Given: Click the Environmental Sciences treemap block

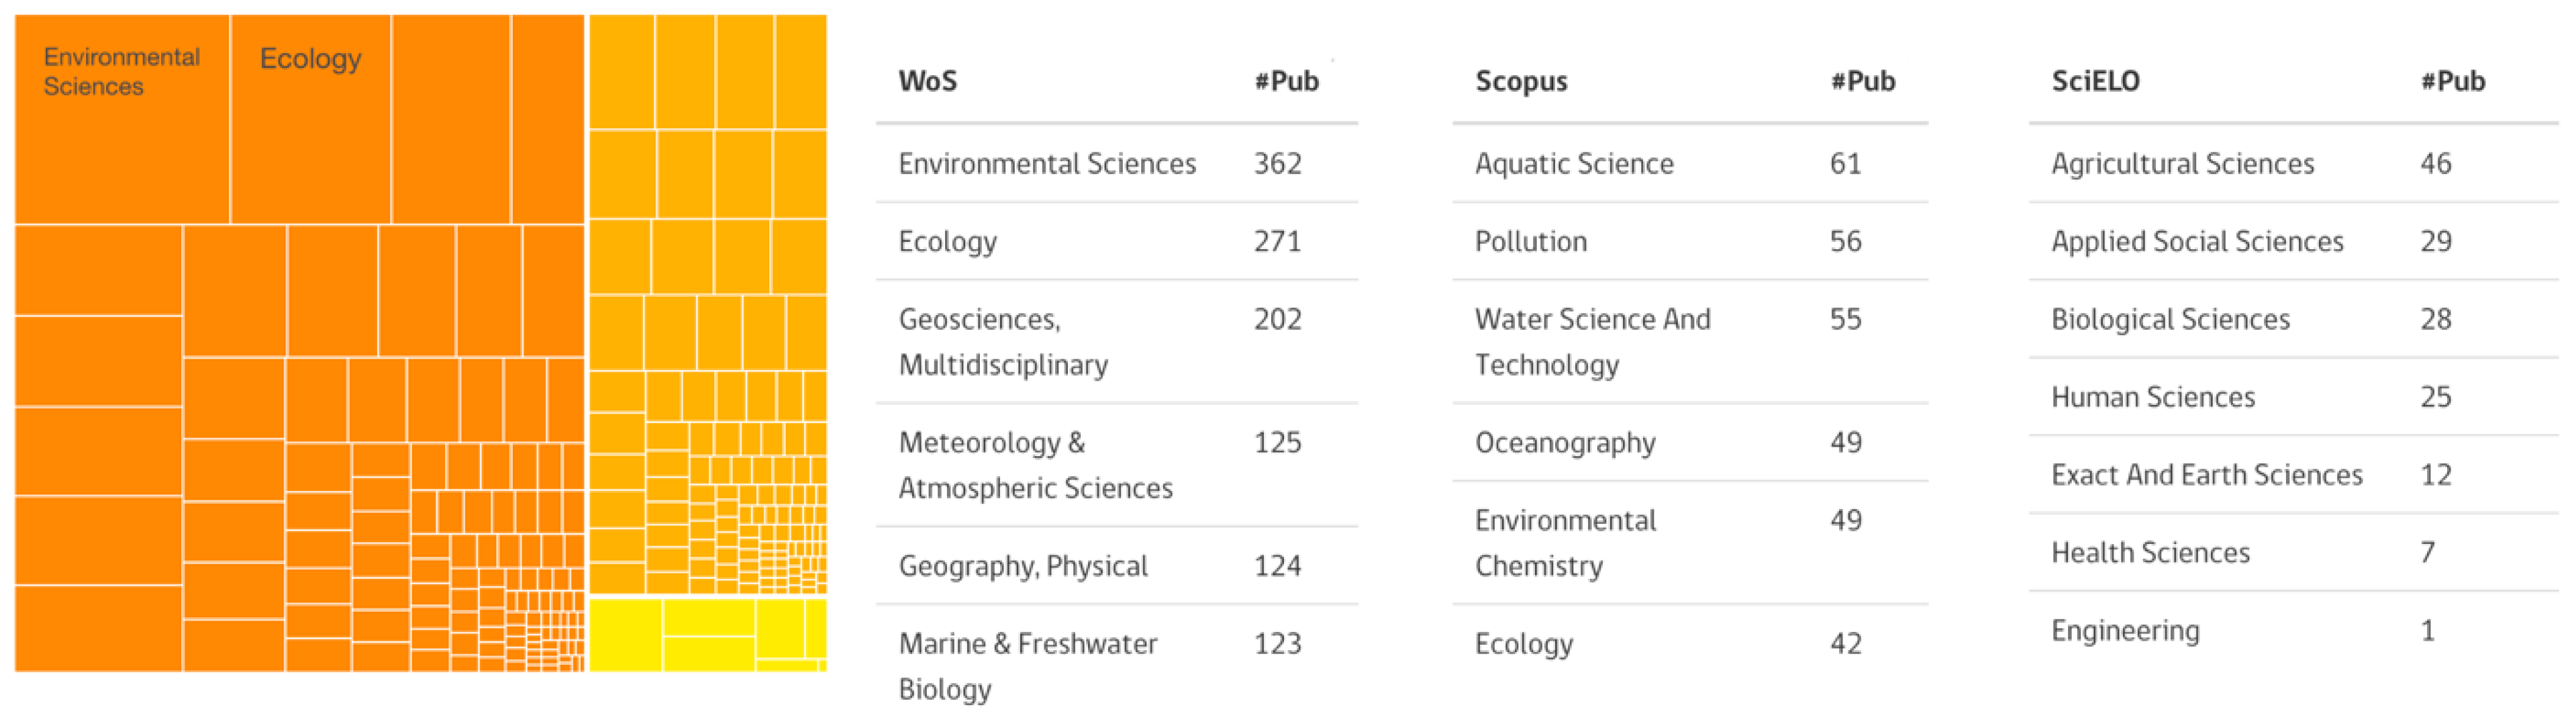Looking at the screenshot, I should click(122, 120).
